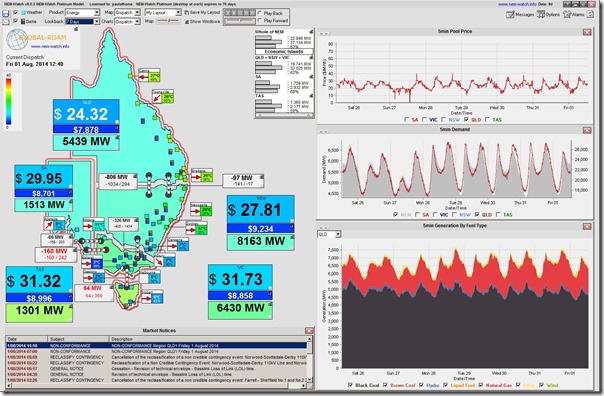Screen dimensions: 604x396
Task: Open the QLD region dropdown in generation chart
Action: tap(329, 234)
